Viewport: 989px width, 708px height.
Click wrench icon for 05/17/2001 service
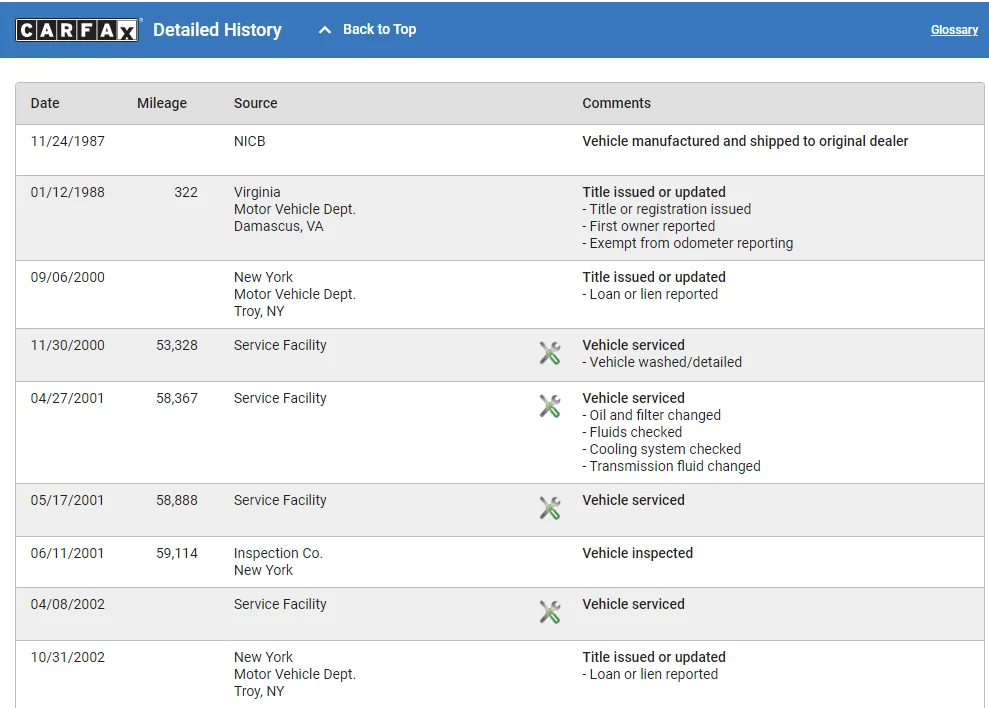(550, 507)
